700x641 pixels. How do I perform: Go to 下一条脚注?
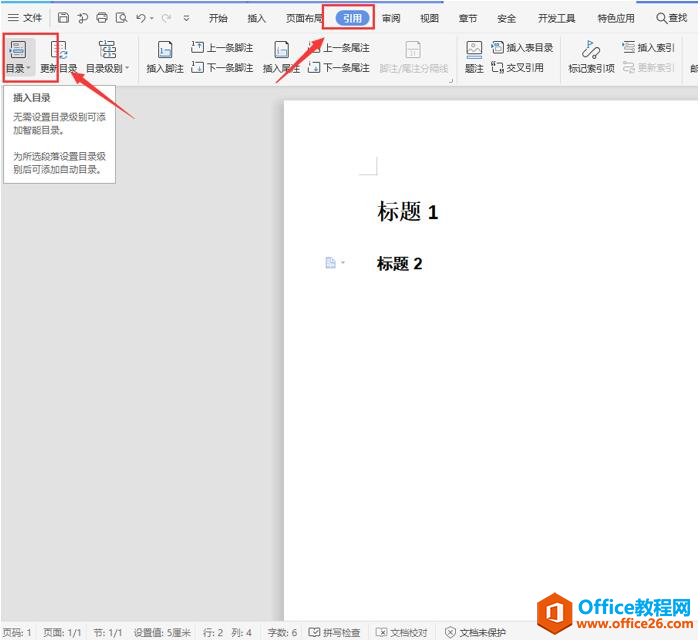tap(222, 68)
